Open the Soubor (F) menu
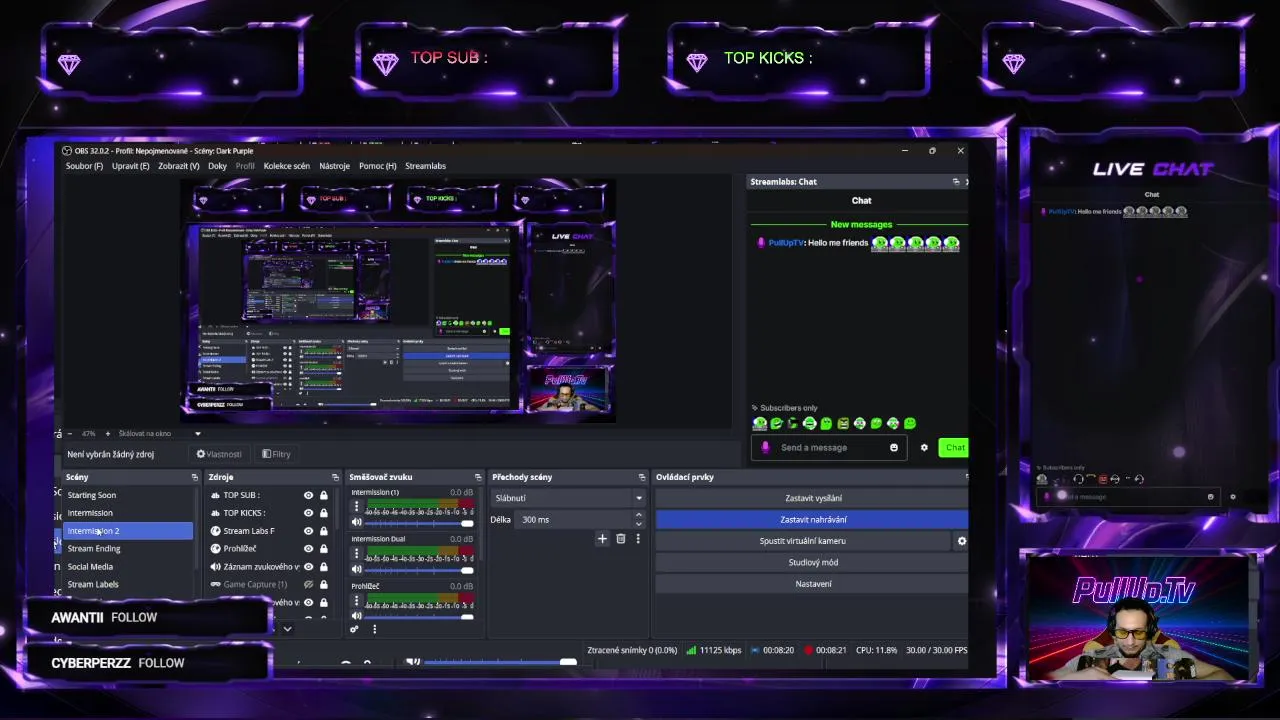1280x720 pixels. [x=84, y=166]
